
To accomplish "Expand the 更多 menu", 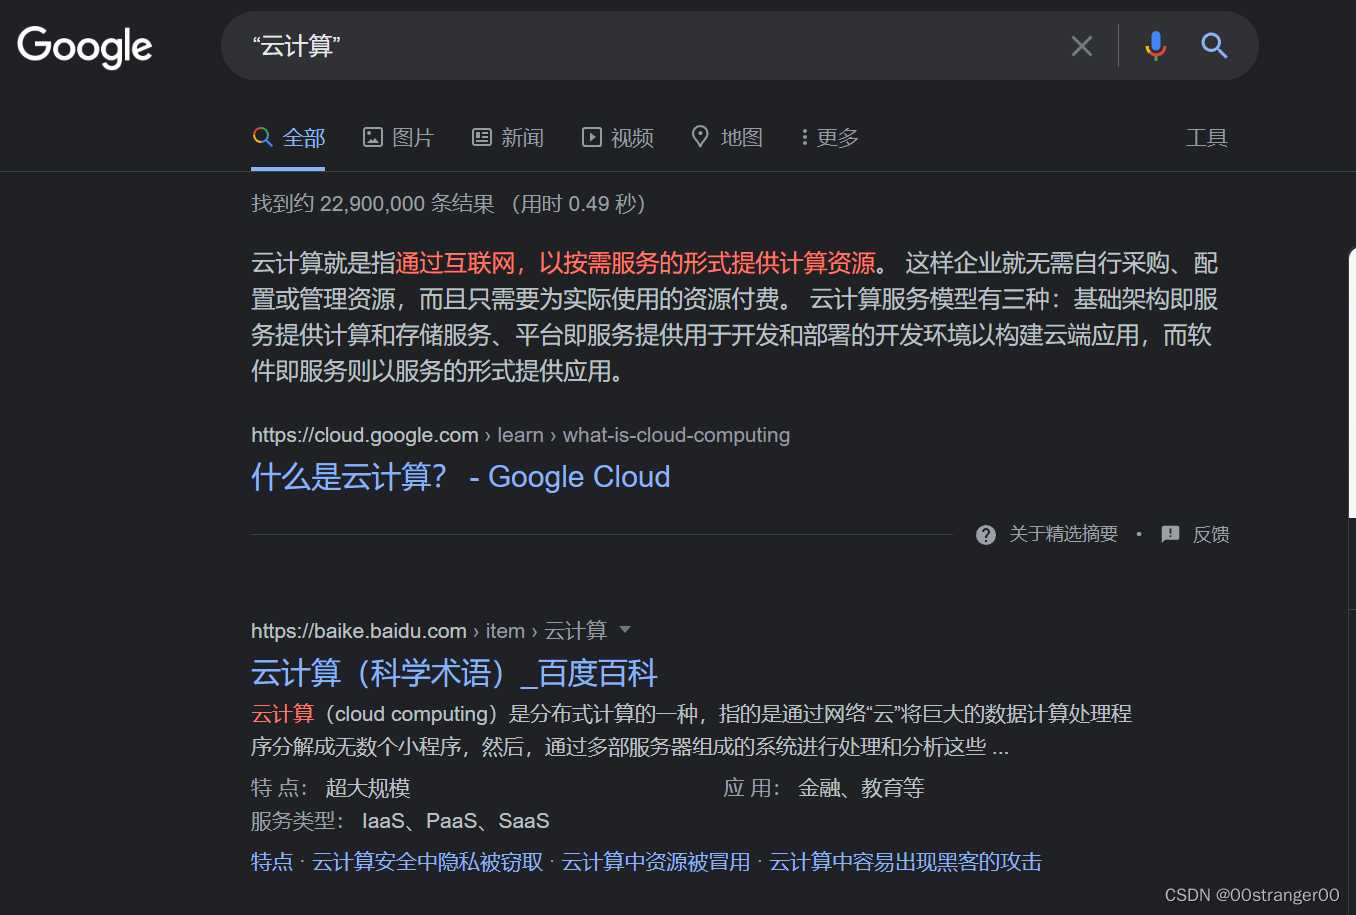I will tap(830, 138).
